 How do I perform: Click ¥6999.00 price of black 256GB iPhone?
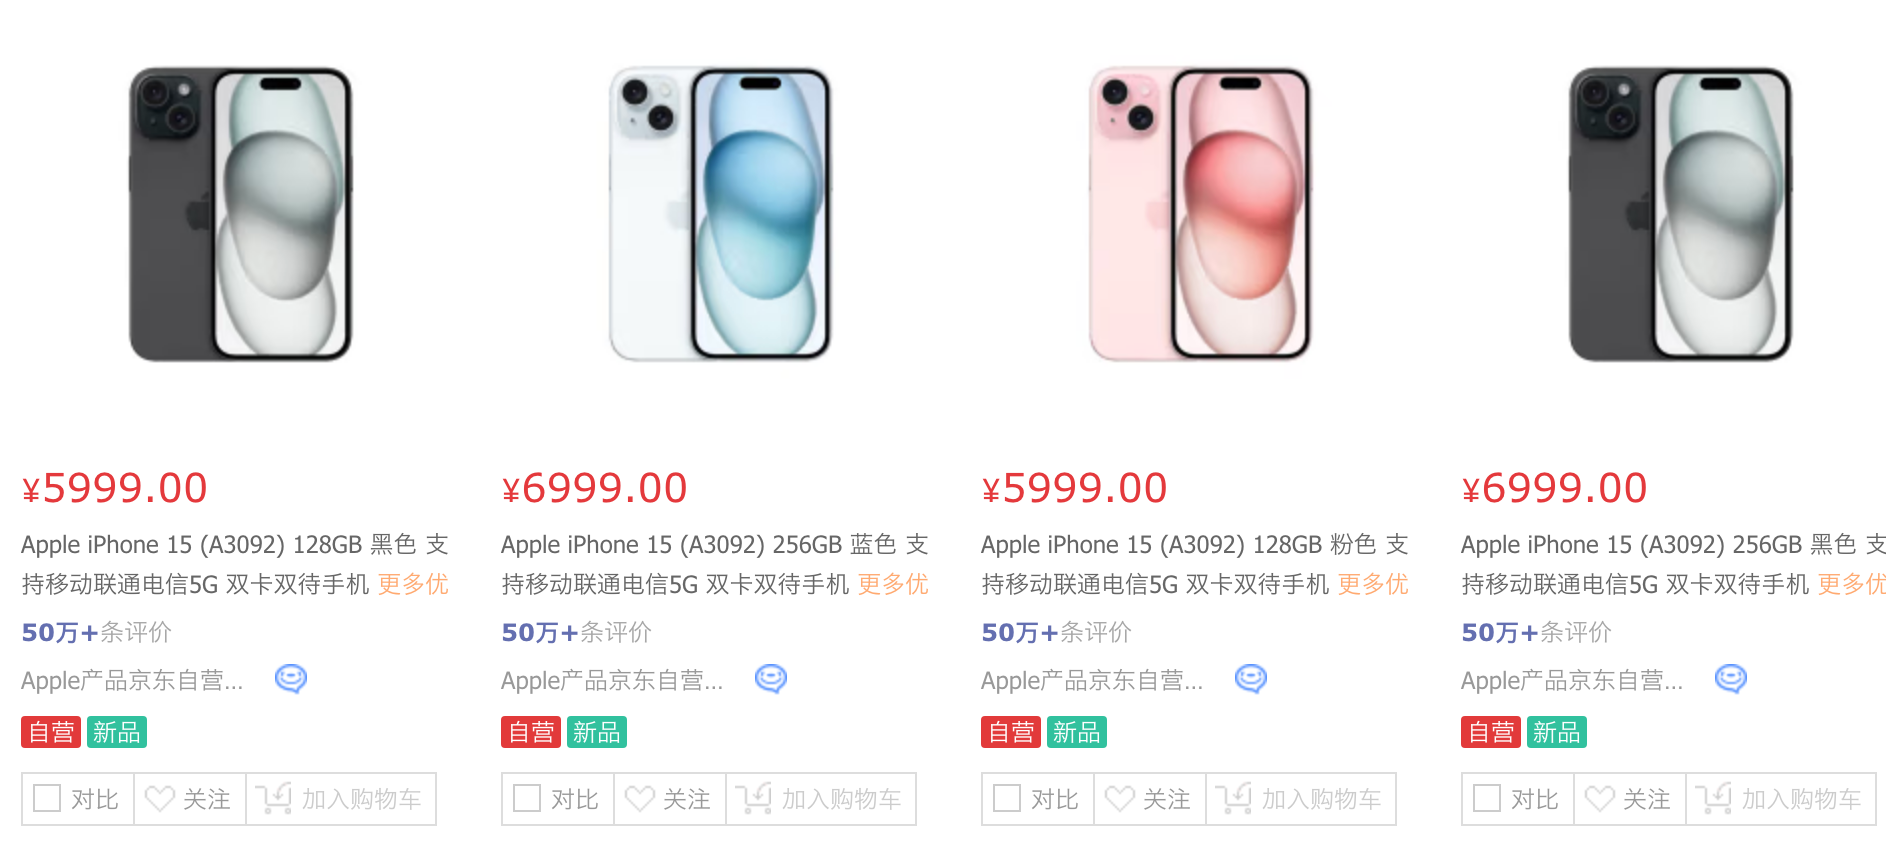click(x=1554, y=488)
